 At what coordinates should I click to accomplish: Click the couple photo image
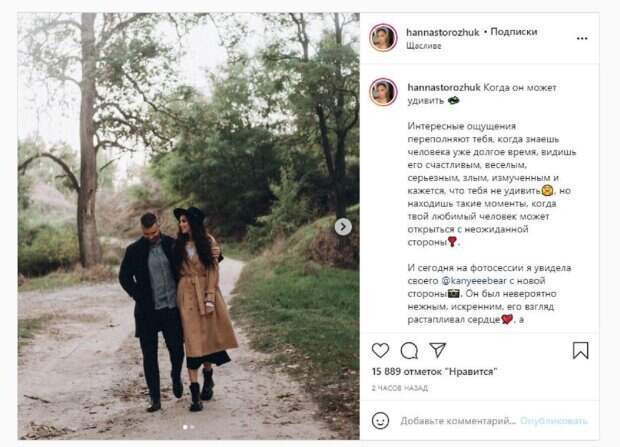[x=189, y=226]
